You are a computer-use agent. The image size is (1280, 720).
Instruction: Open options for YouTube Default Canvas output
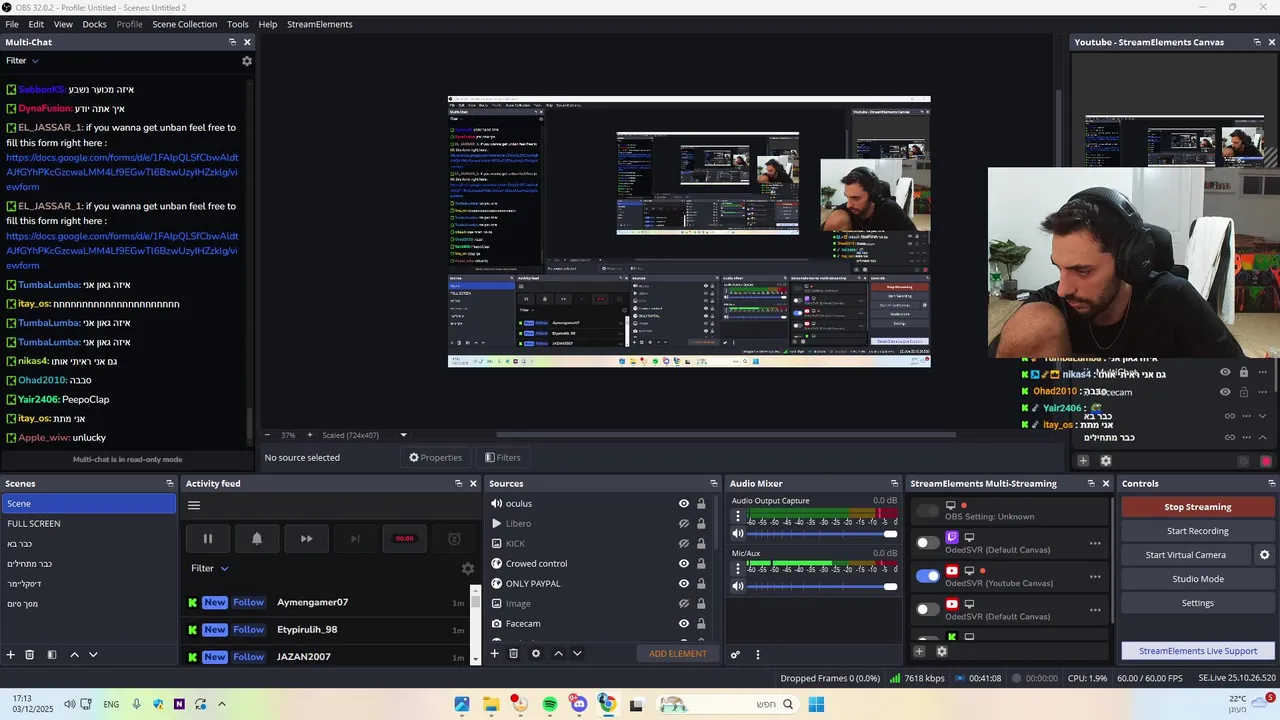tap(1095, 610)
